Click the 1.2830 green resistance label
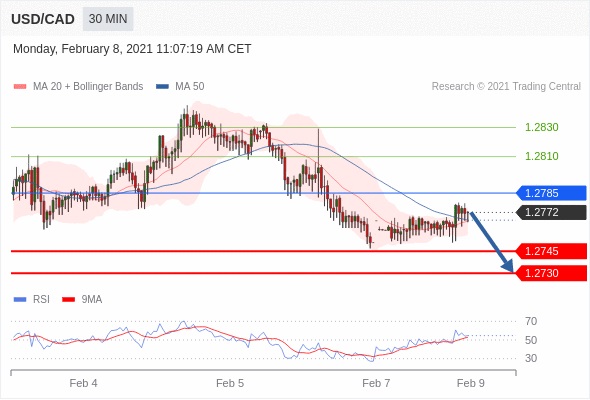Viewport: 590px width, 400px height. click(x=541, y=127)
